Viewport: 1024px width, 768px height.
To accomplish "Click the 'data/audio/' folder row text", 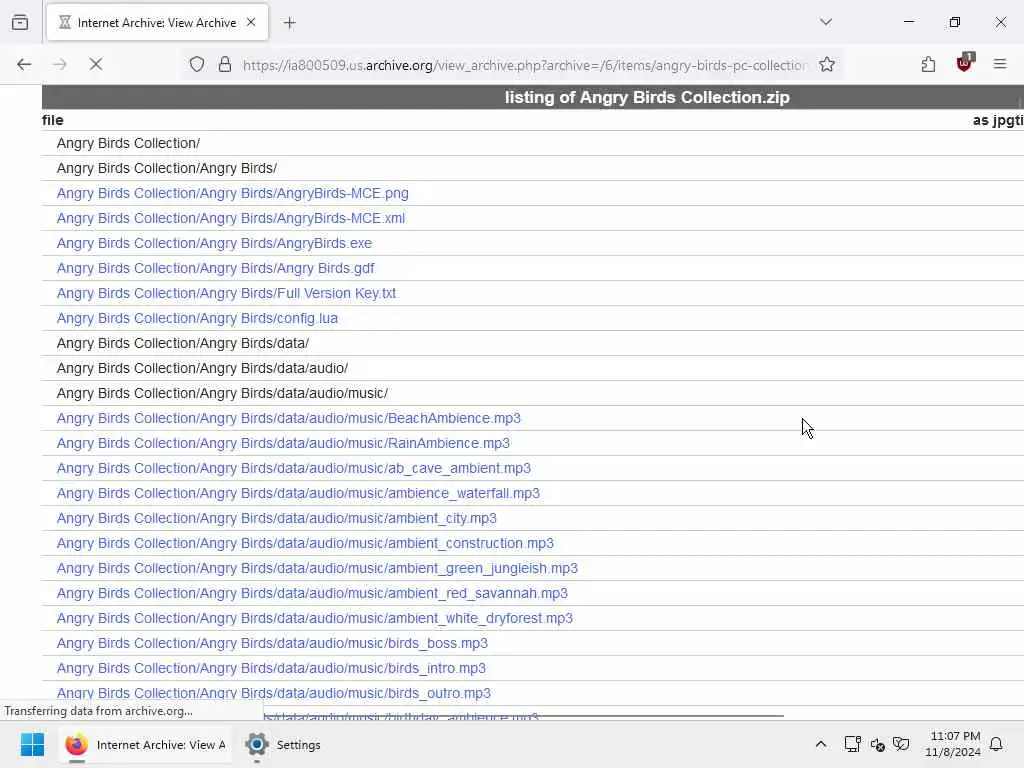I will [202, 368].
